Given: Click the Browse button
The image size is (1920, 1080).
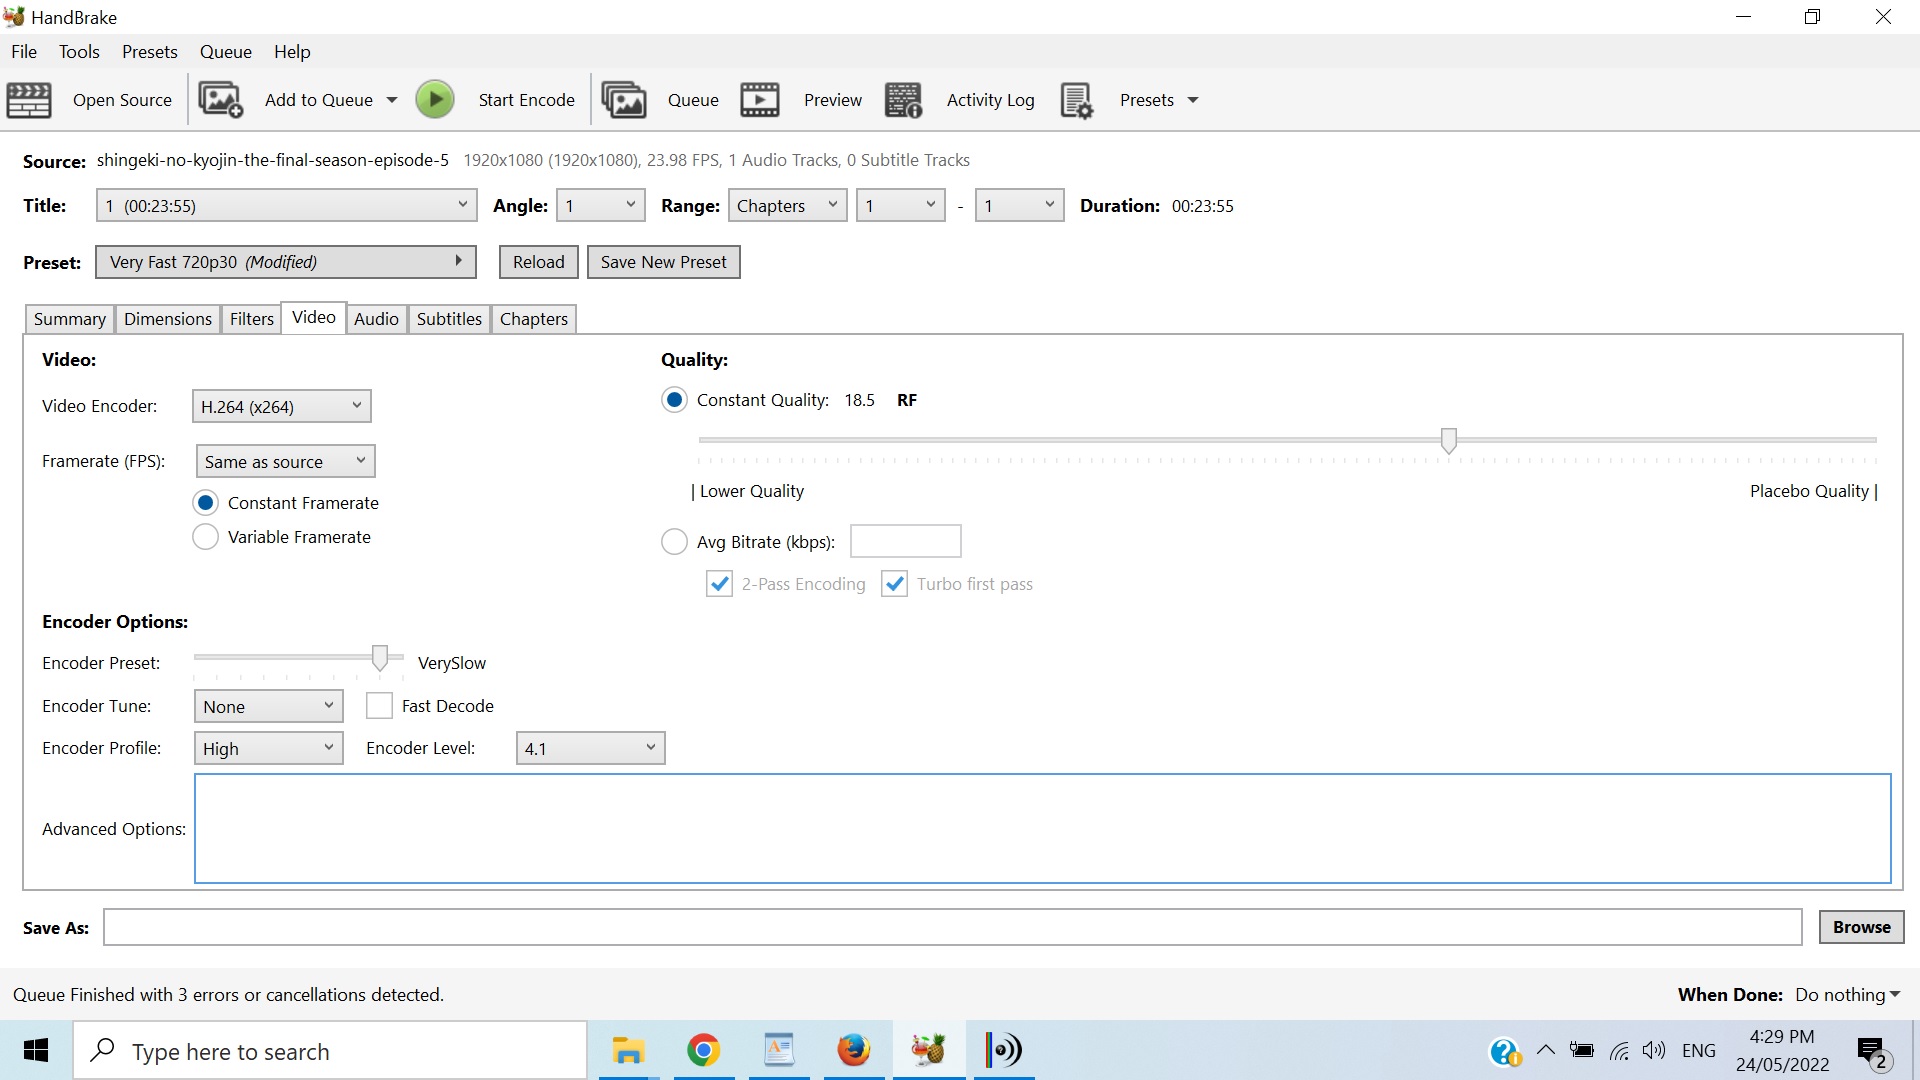Looking at the screenshot, I should [1861, 927].
